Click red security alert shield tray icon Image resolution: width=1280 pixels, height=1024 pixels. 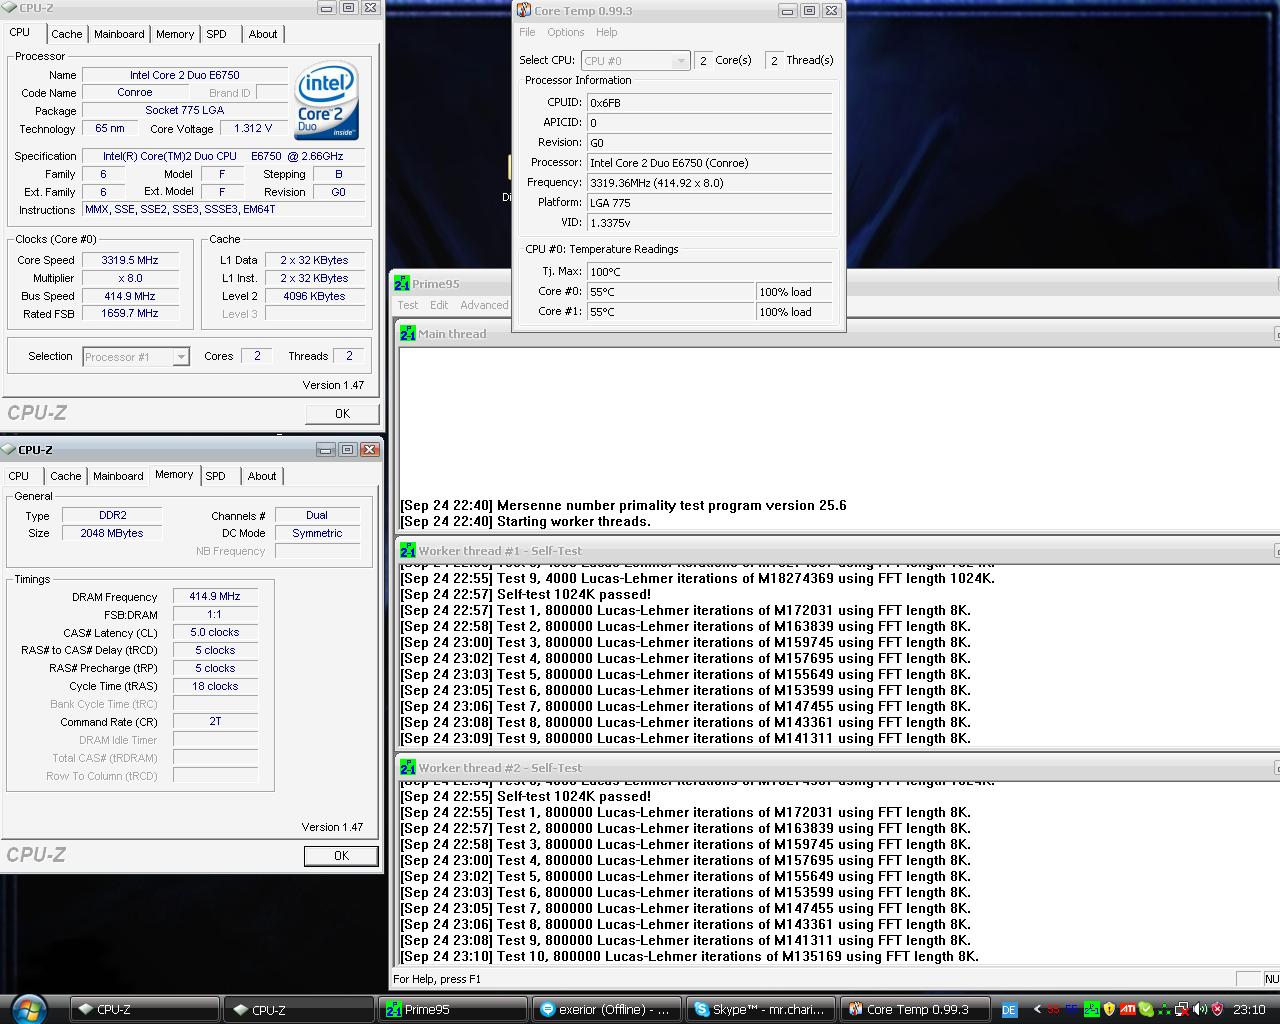[x=1217, y=1010]
